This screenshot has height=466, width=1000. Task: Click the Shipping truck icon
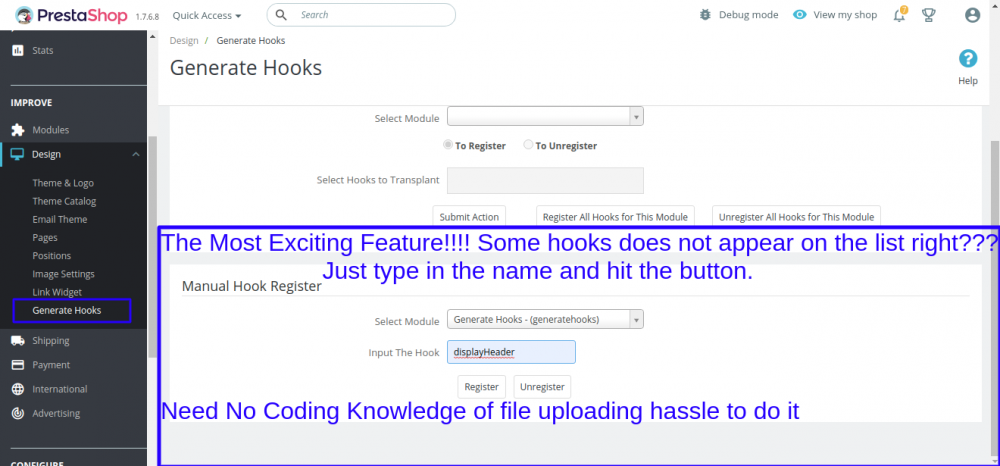(x=18, y=340)
